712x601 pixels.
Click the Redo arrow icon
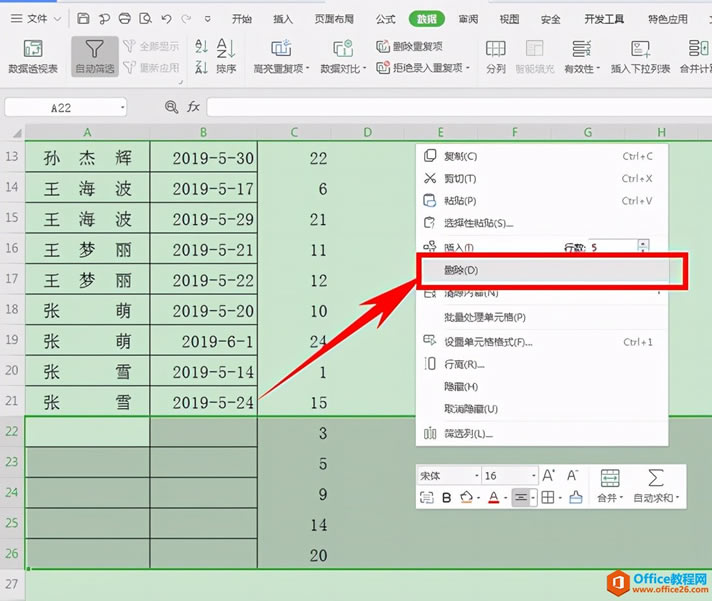(186, 19)
